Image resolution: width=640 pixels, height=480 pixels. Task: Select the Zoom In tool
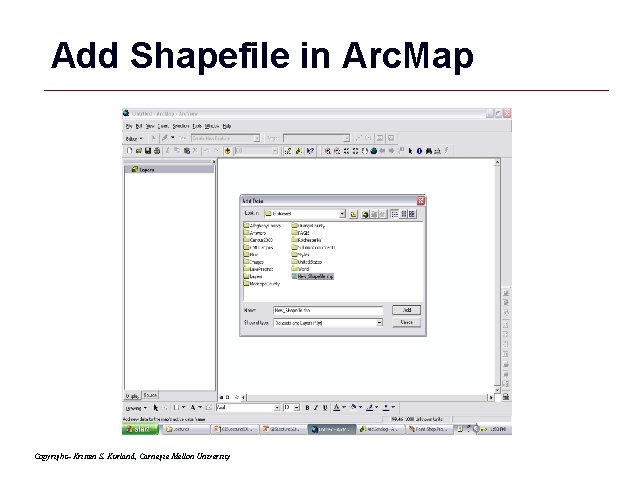pos(327,151)
